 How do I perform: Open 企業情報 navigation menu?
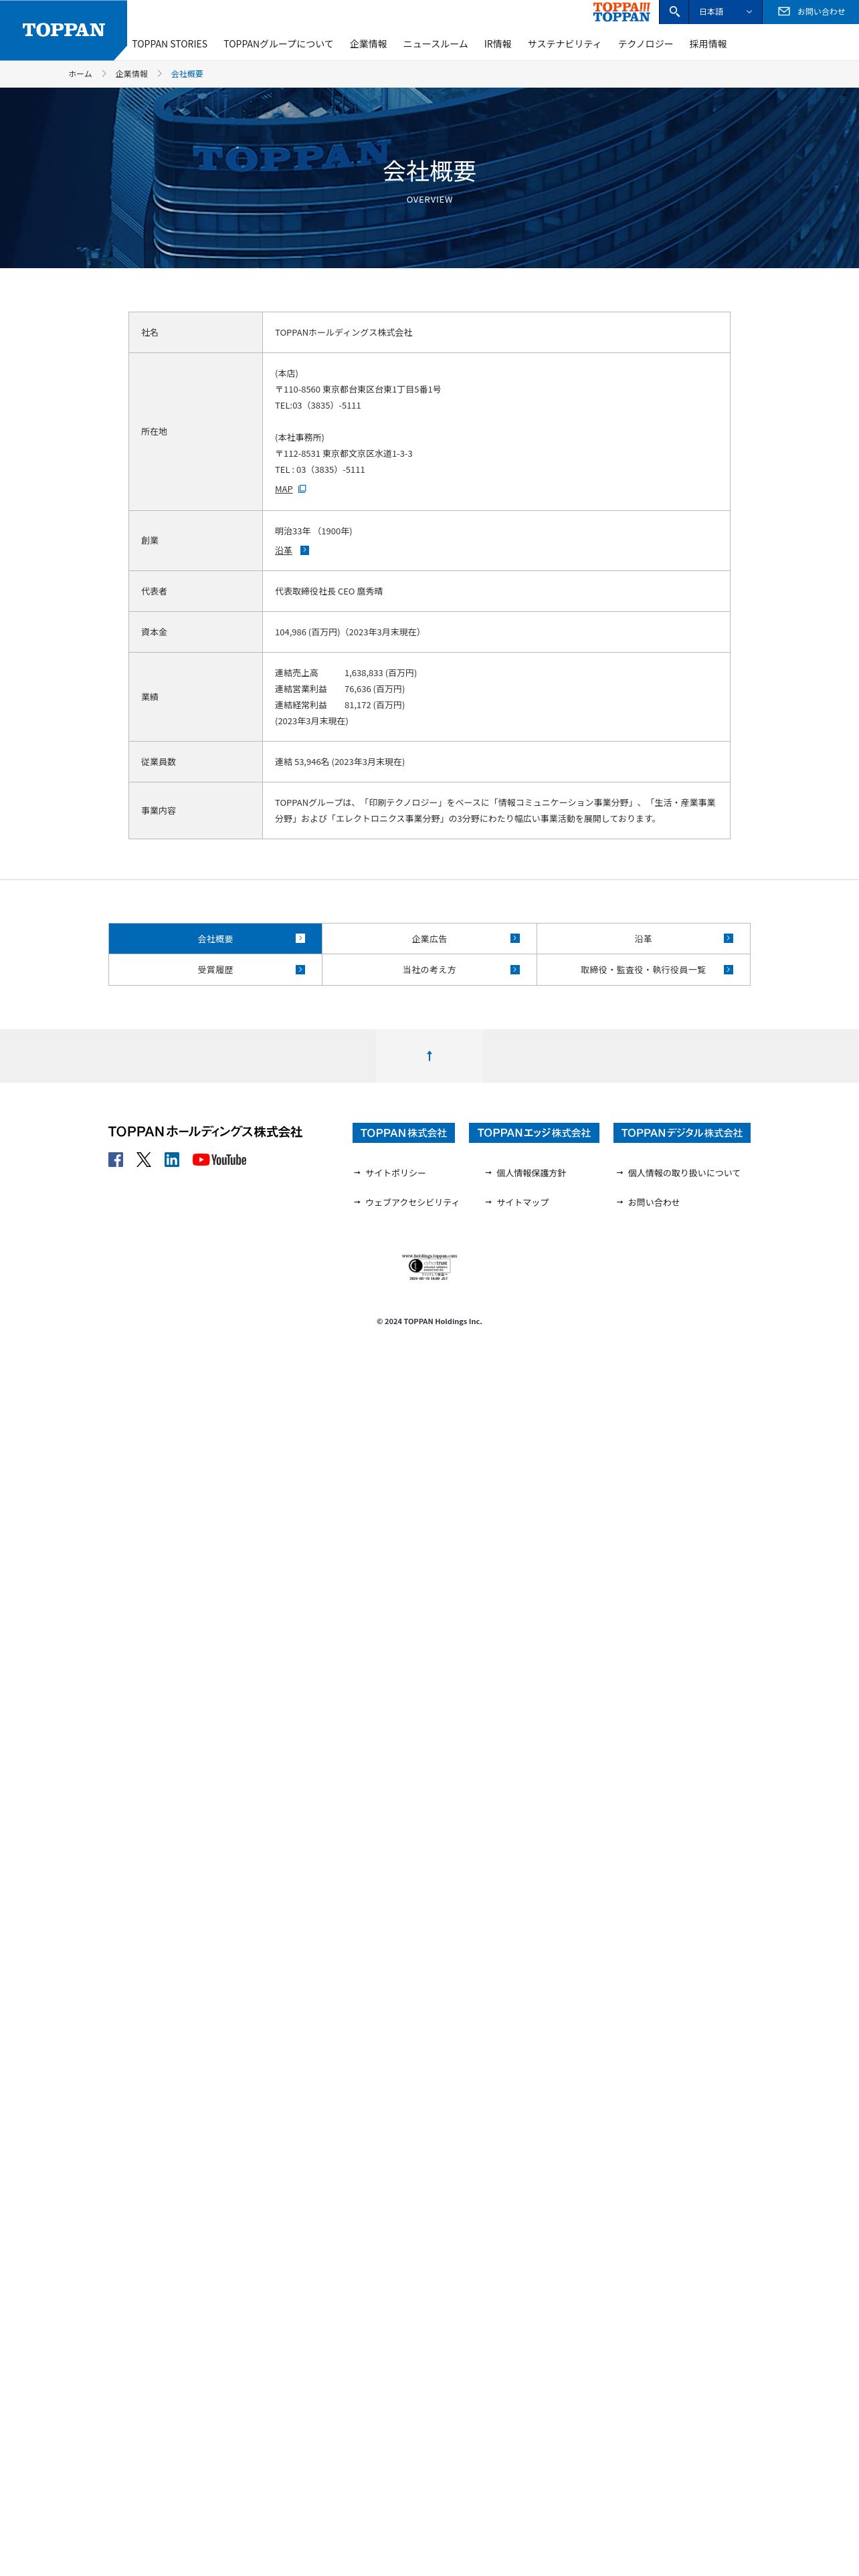click(368, 44)
